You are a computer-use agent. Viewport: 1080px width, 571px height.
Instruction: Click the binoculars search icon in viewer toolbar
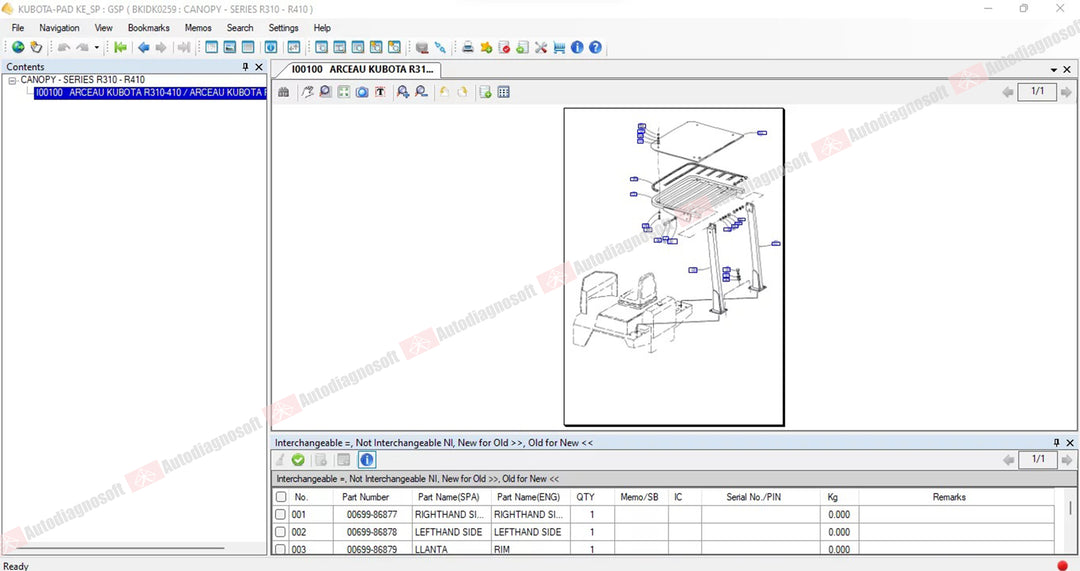point(283,92)
